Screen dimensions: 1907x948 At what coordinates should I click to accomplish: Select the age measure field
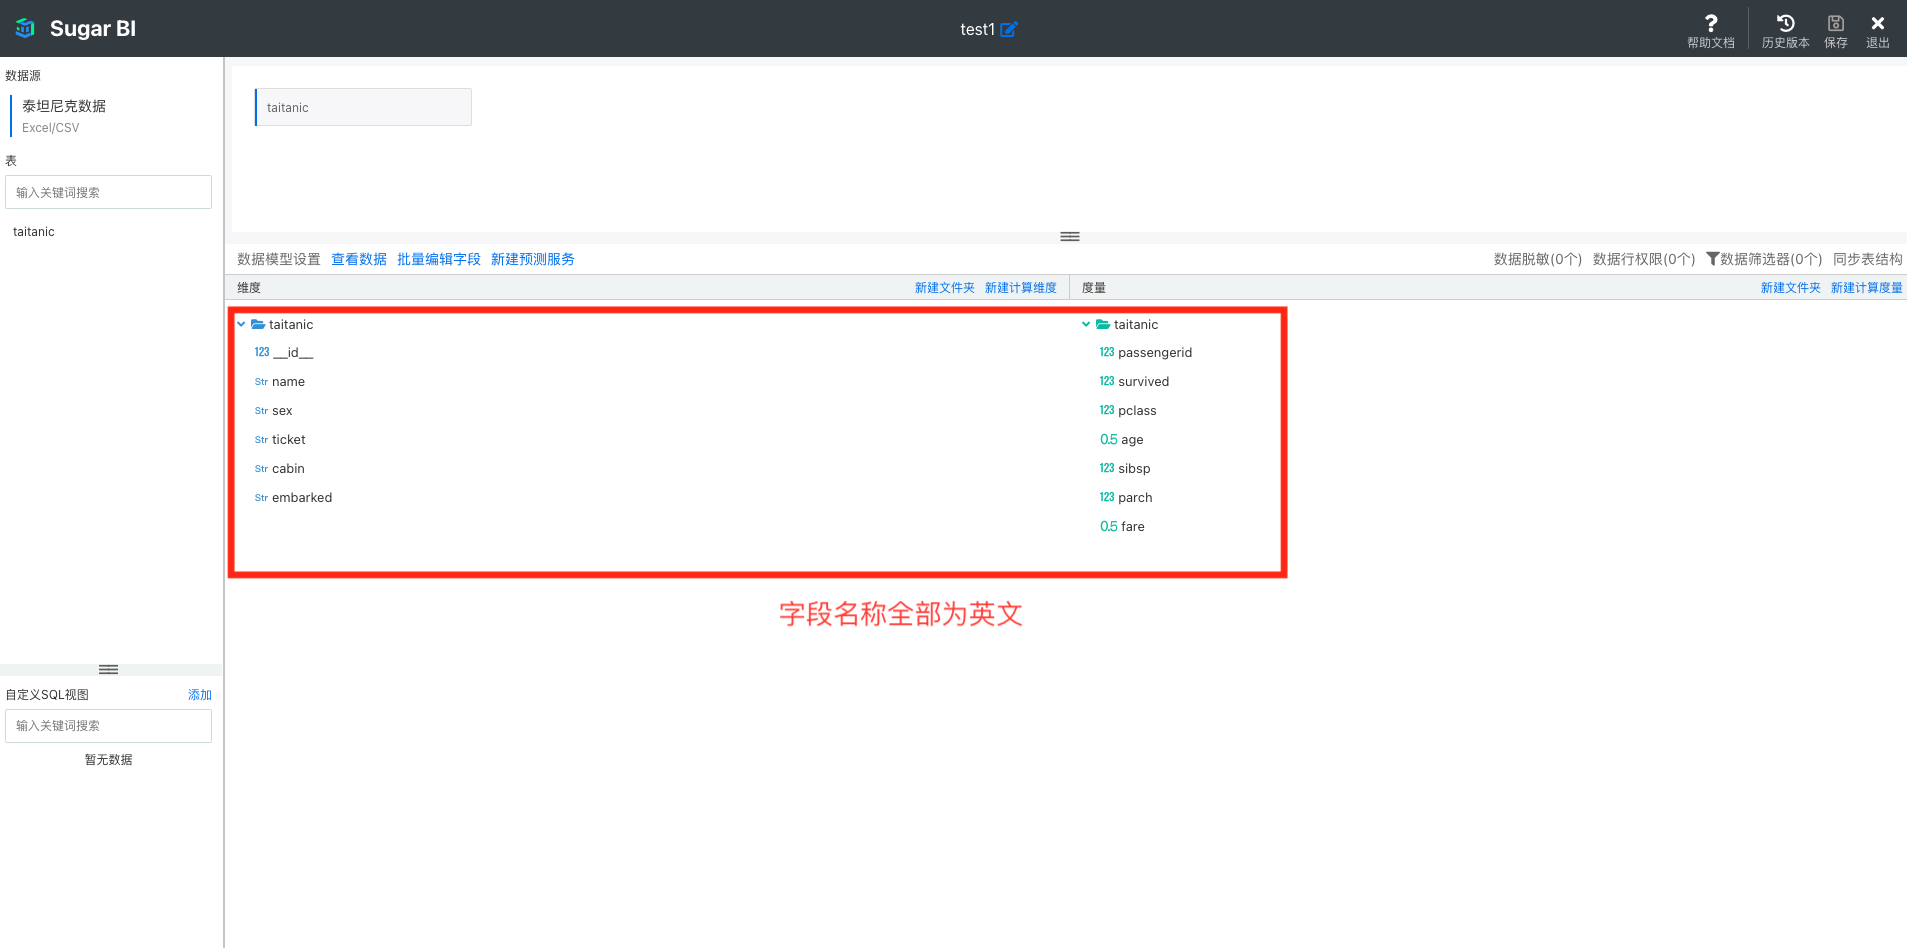(x=1132, y=440)
